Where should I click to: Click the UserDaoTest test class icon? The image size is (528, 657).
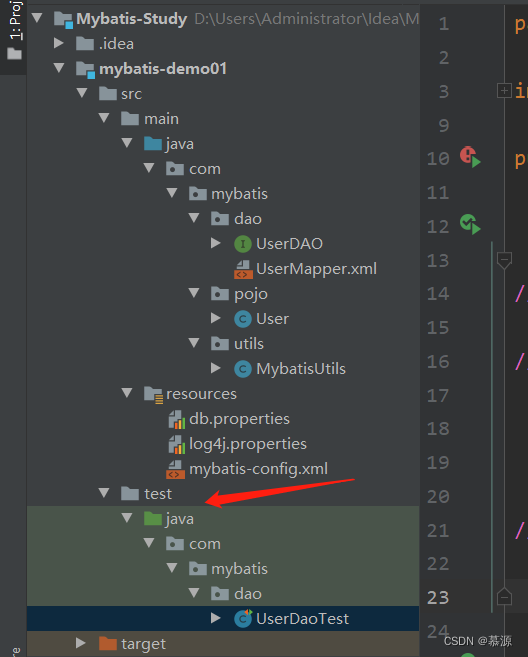(243, 618)
